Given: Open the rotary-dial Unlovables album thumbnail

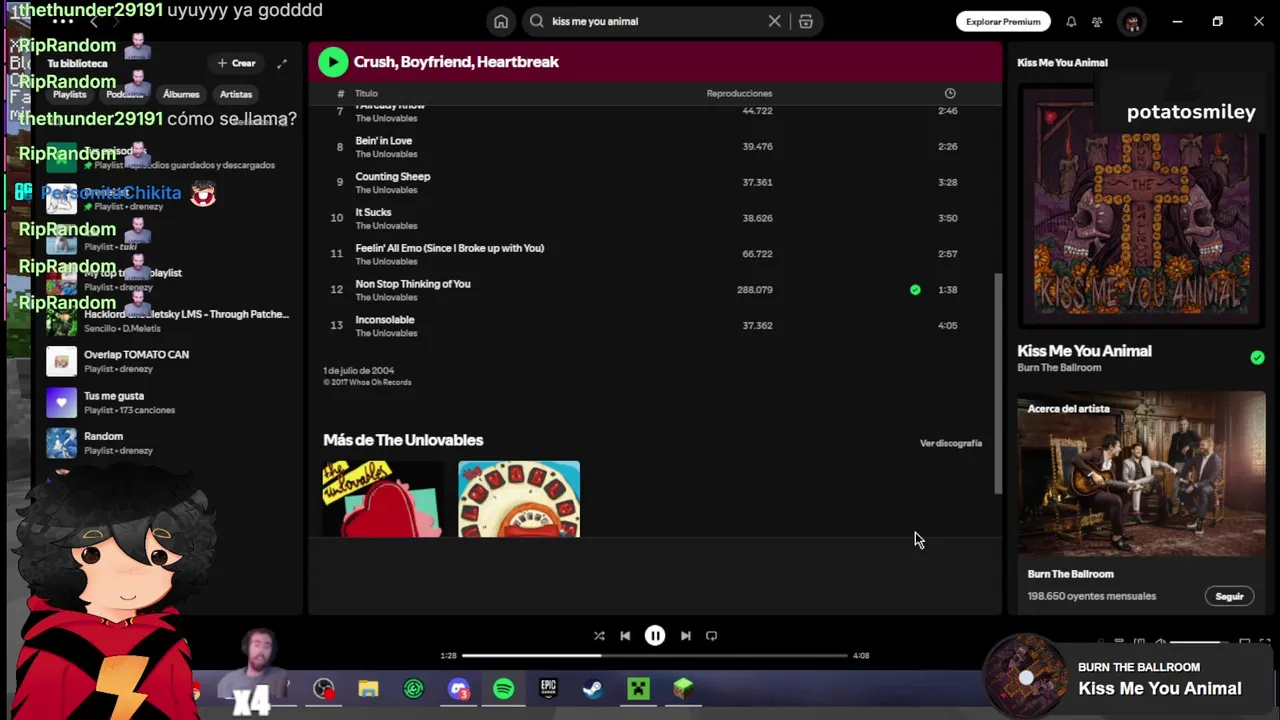Looking at the screenshot, I should 519,499.
